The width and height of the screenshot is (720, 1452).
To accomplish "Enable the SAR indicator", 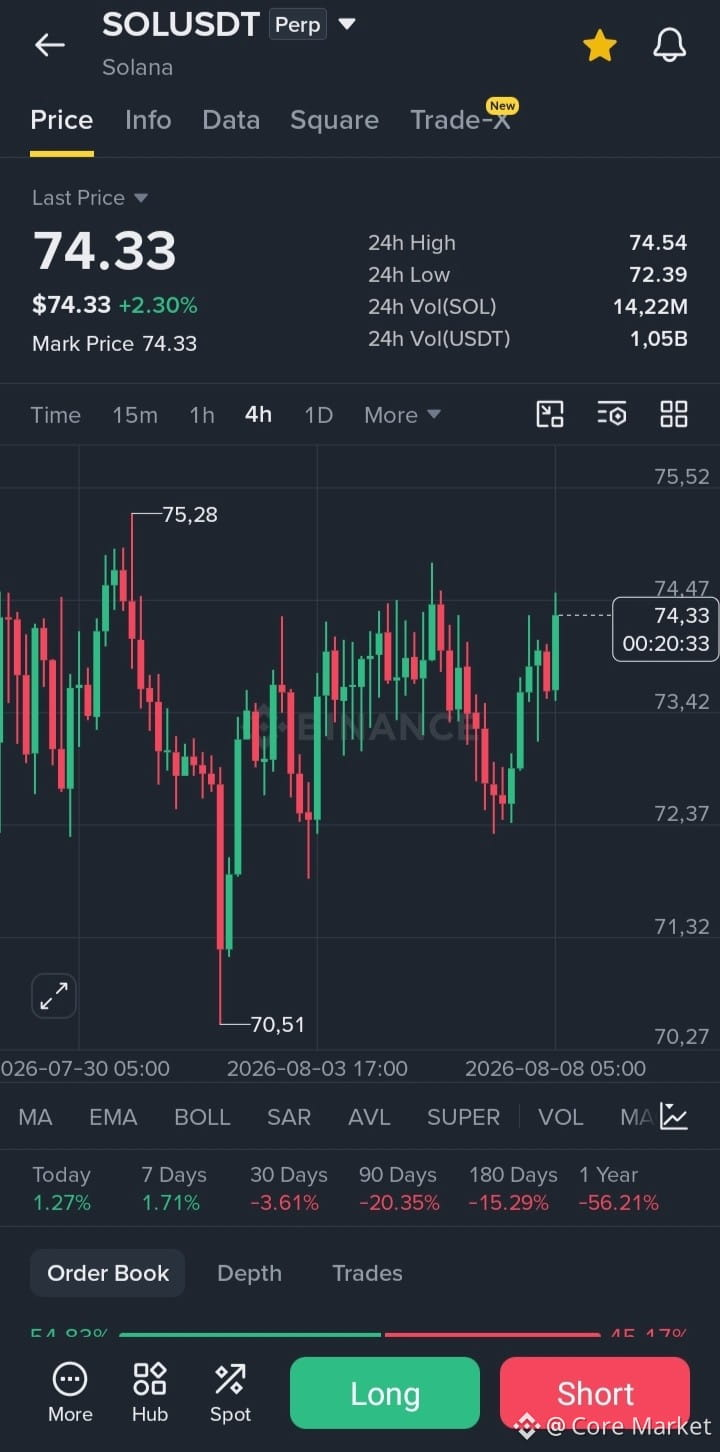I will [289, 1117].
